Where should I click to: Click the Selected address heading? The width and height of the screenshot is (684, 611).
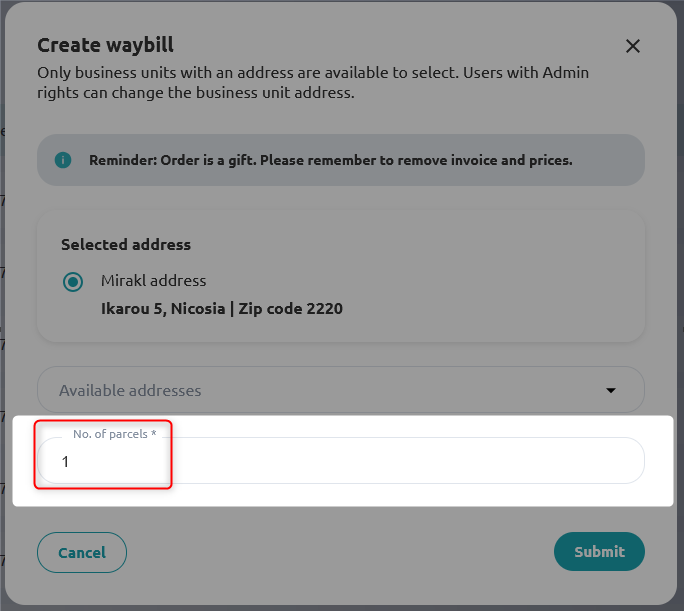[x=125, y=244]
